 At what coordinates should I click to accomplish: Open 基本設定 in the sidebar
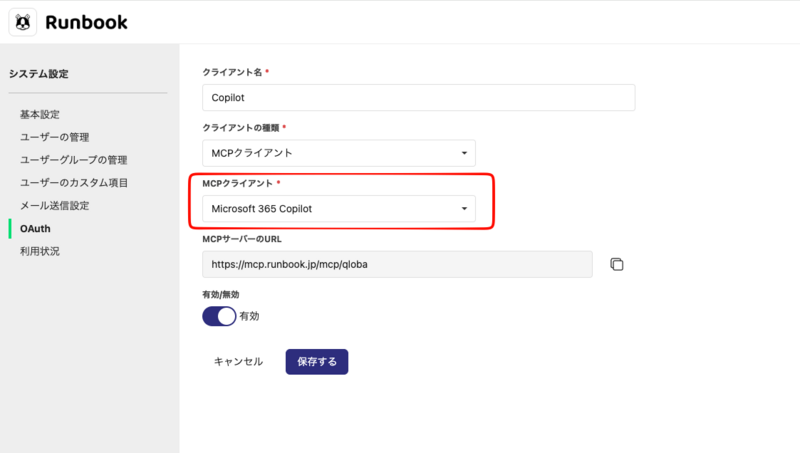[x=40, y=114]
